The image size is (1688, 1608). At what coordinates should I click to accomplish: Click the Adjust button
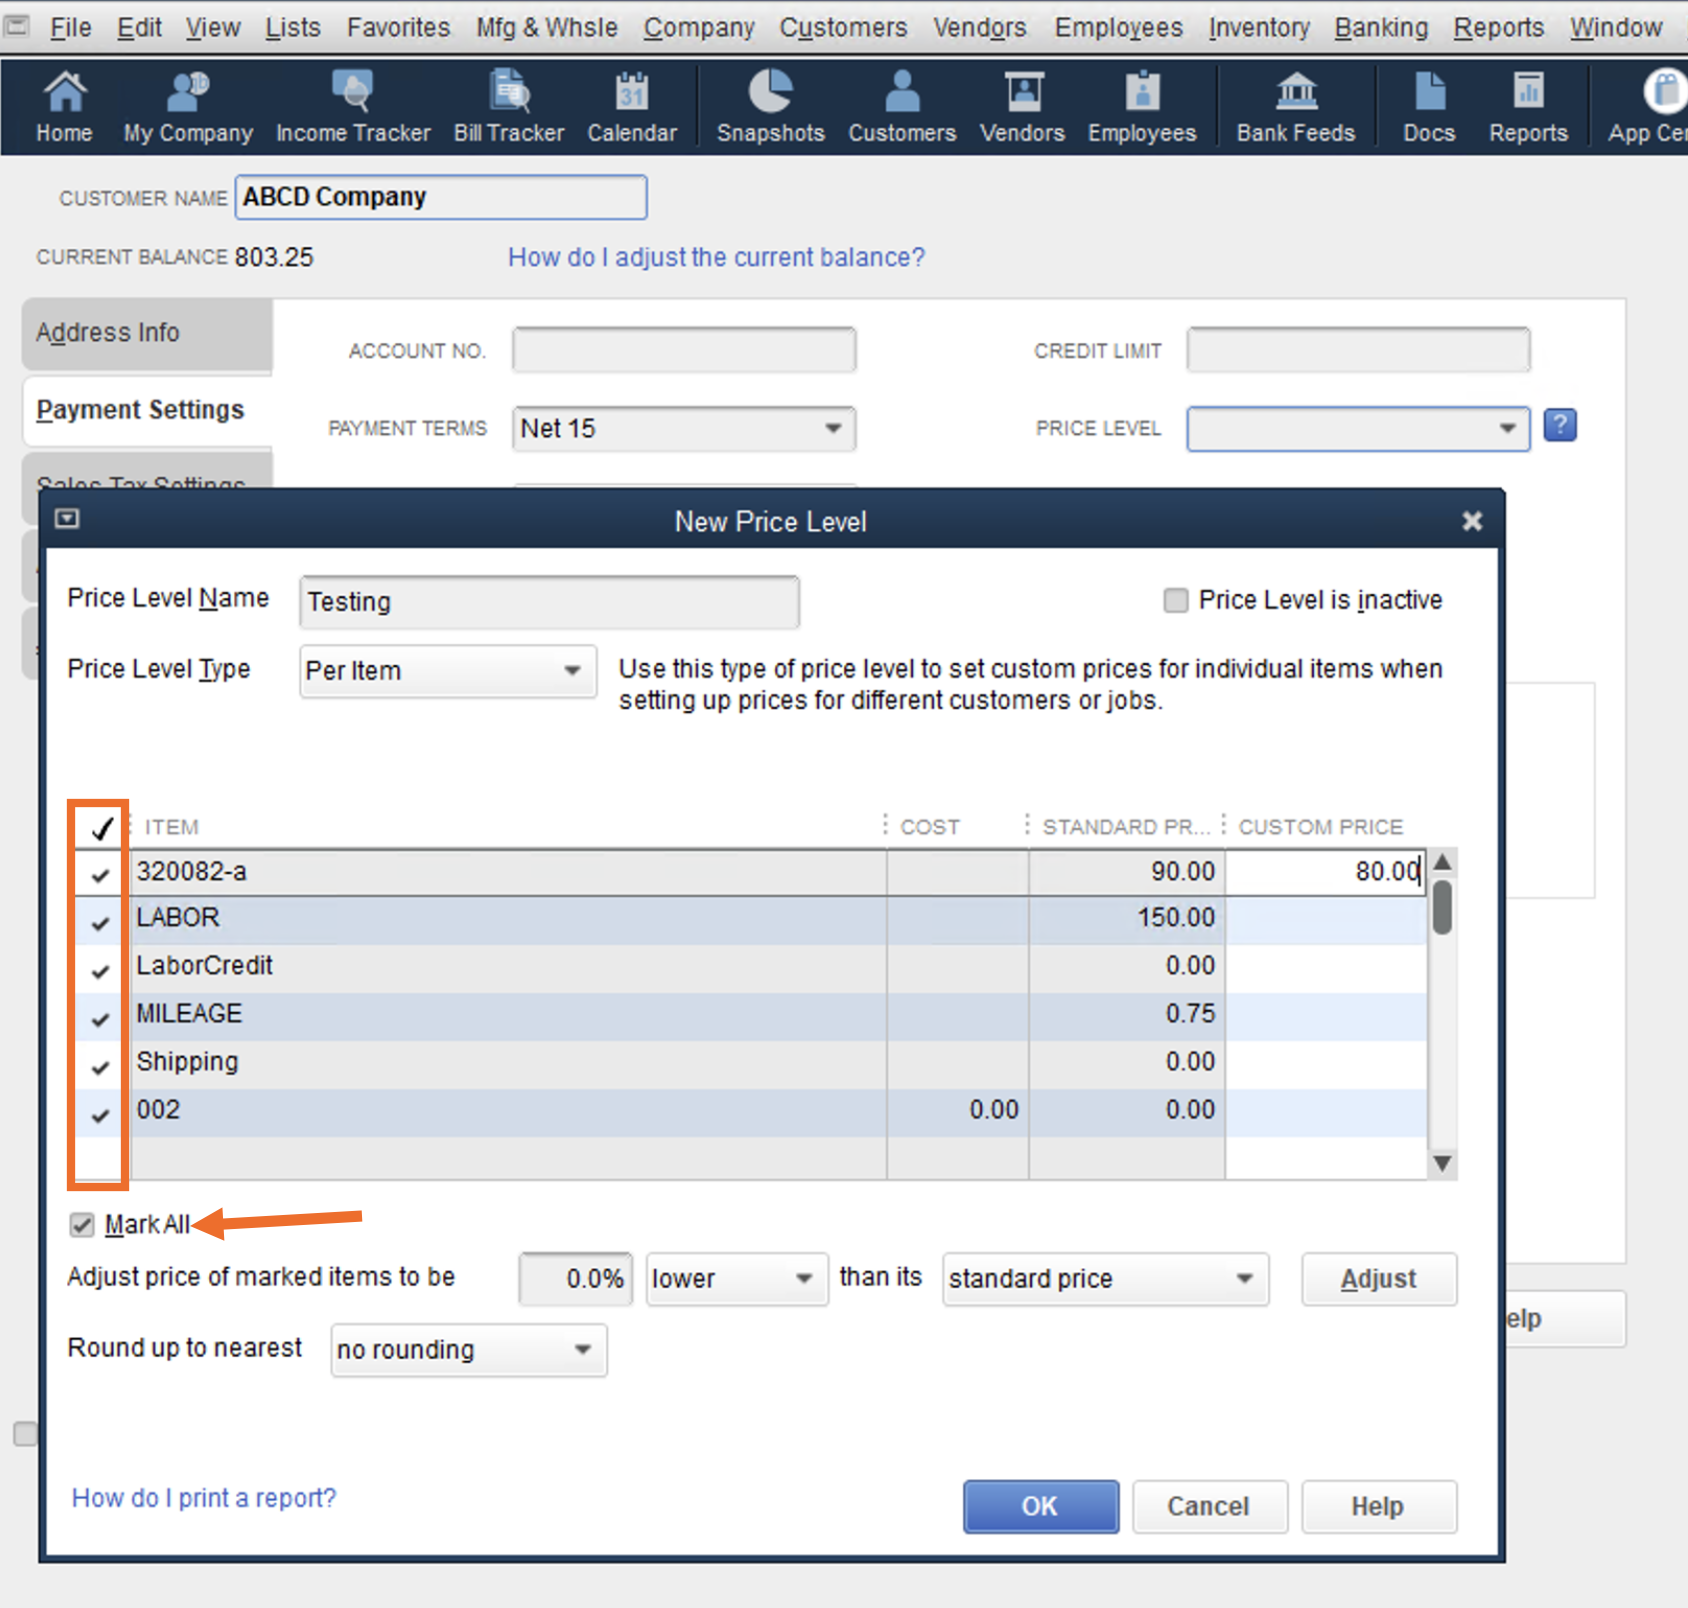tap(1378, 1279)
